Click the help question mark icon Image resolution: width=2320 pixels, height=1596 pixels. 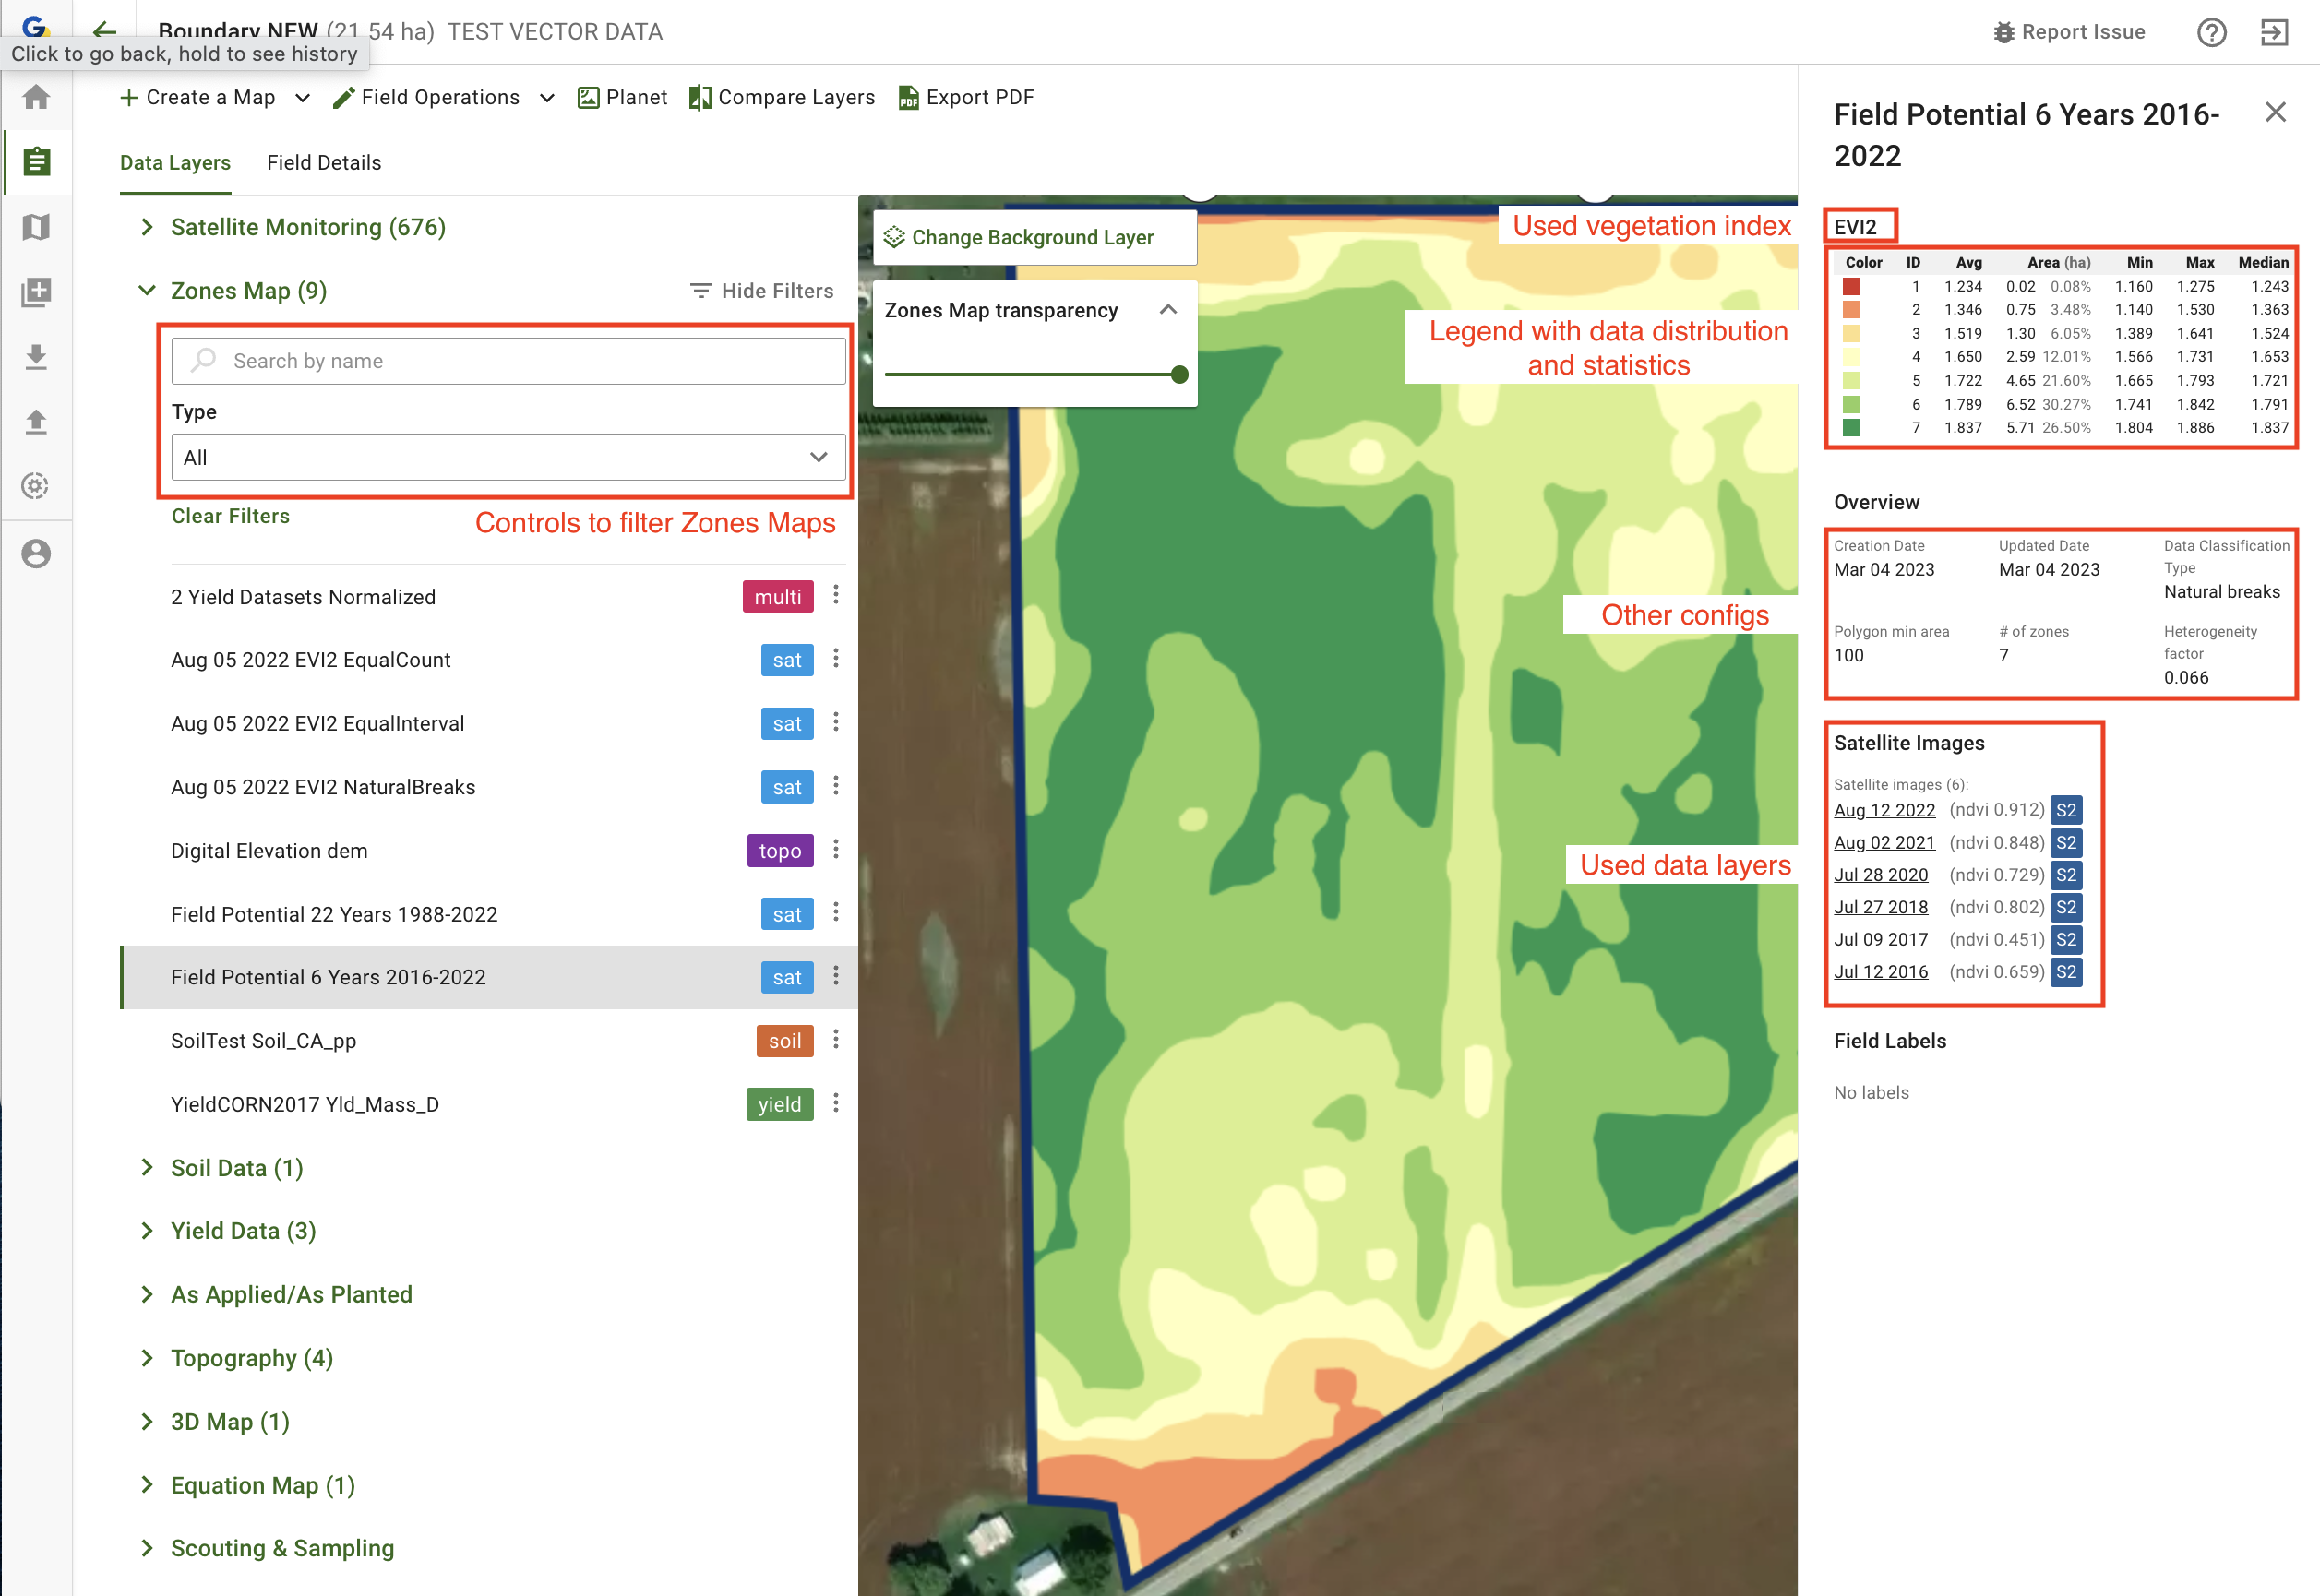click(2211, 32)
